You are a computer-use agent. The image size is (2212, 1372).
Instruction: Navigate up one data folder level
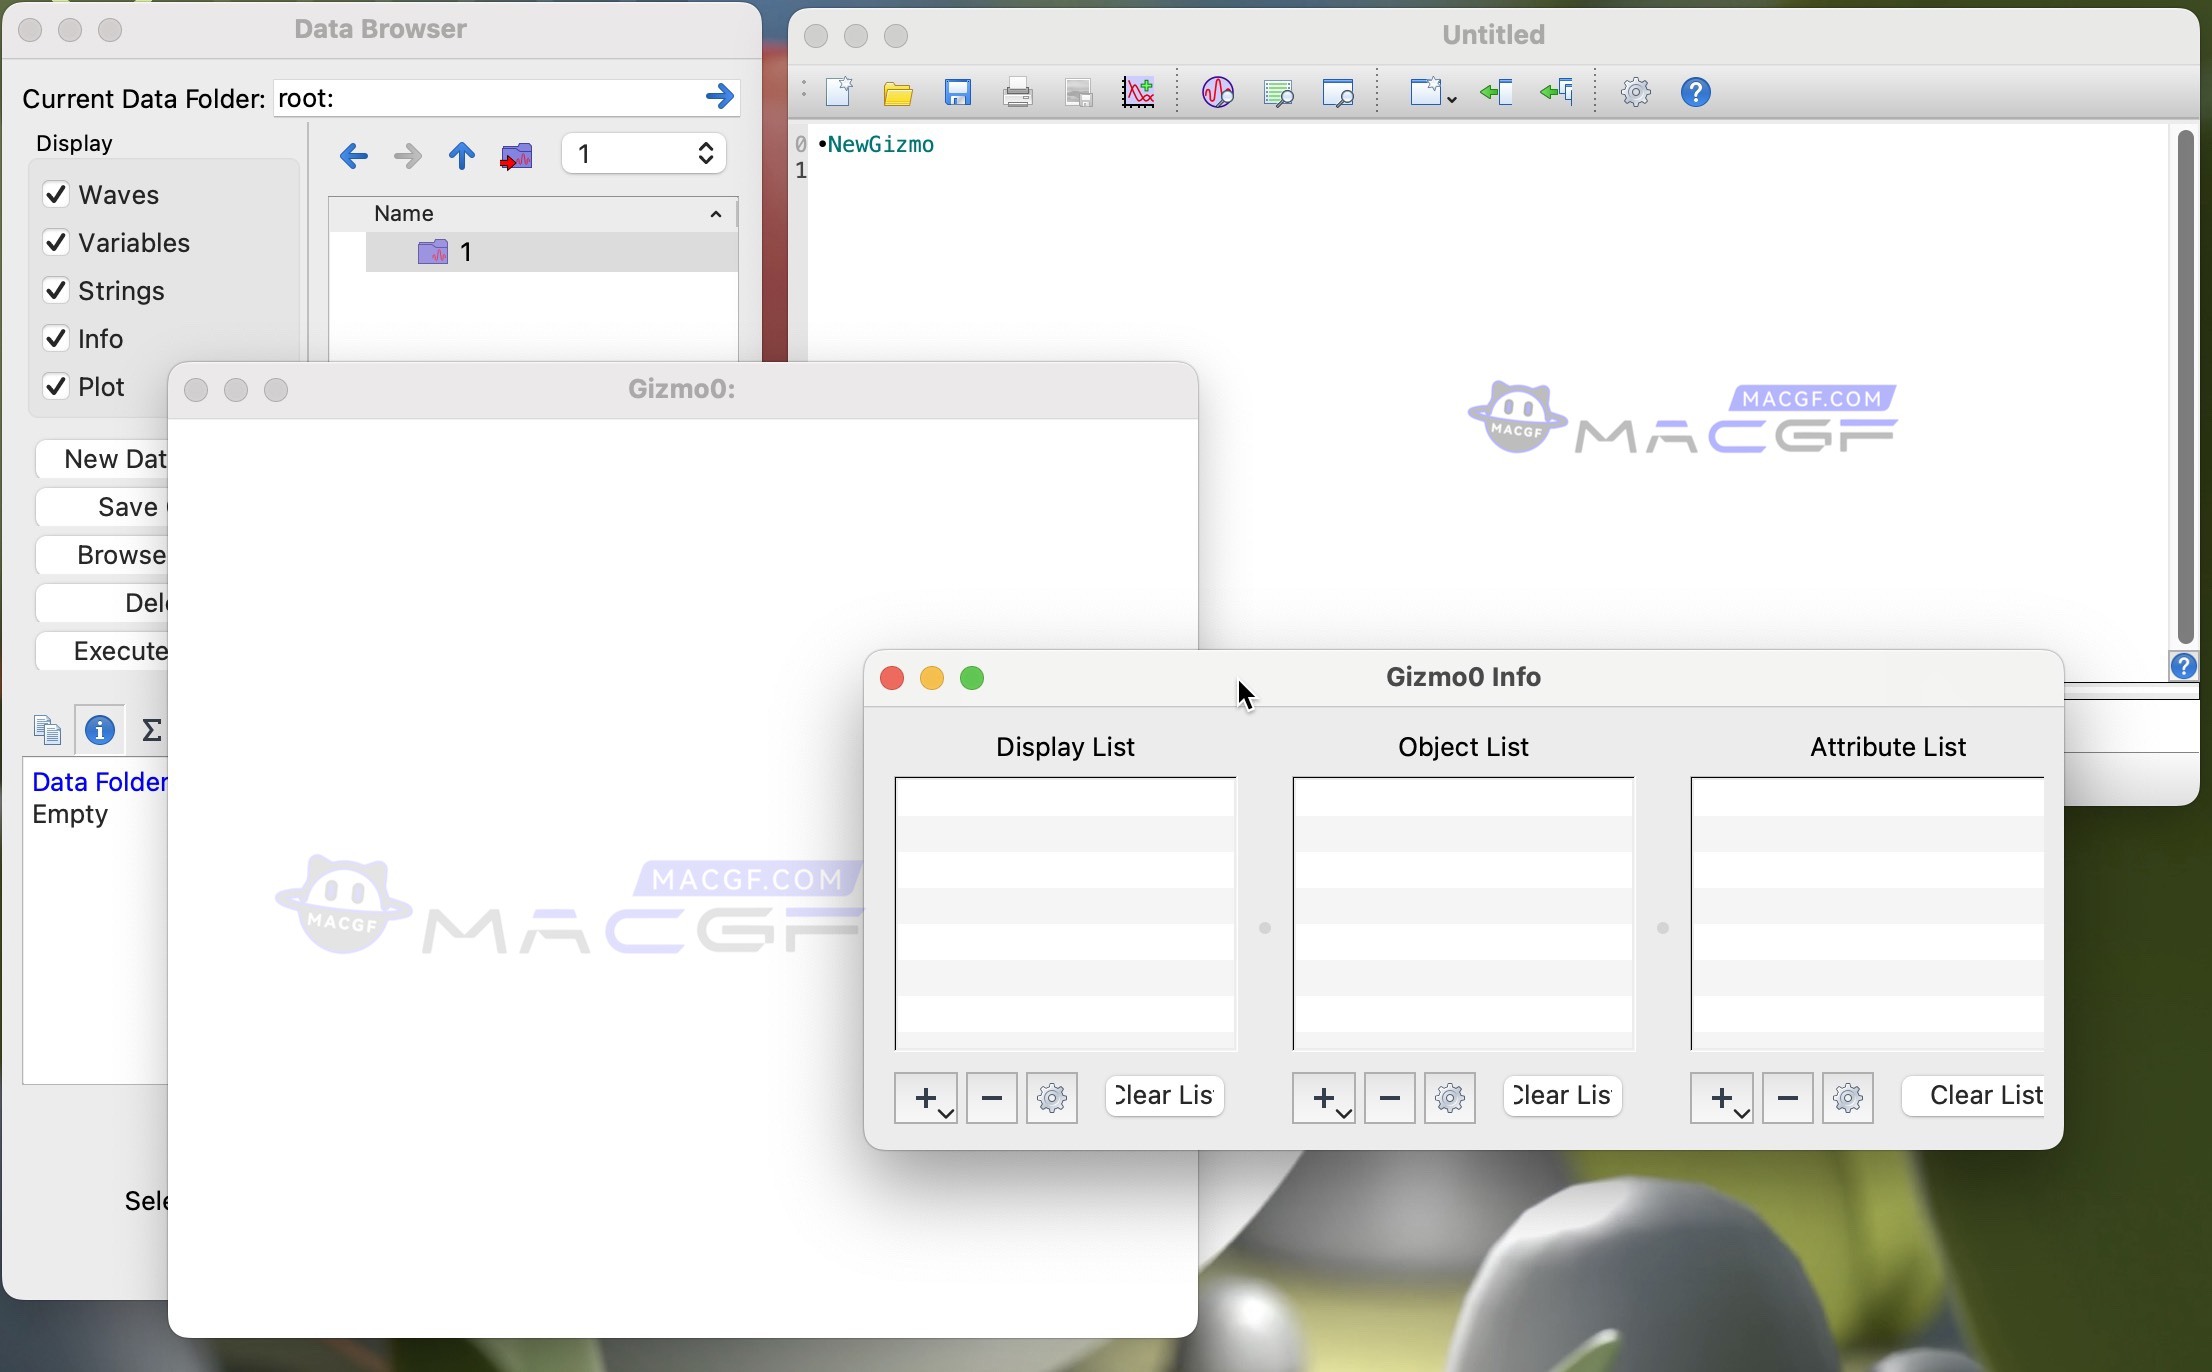point(461,155)
